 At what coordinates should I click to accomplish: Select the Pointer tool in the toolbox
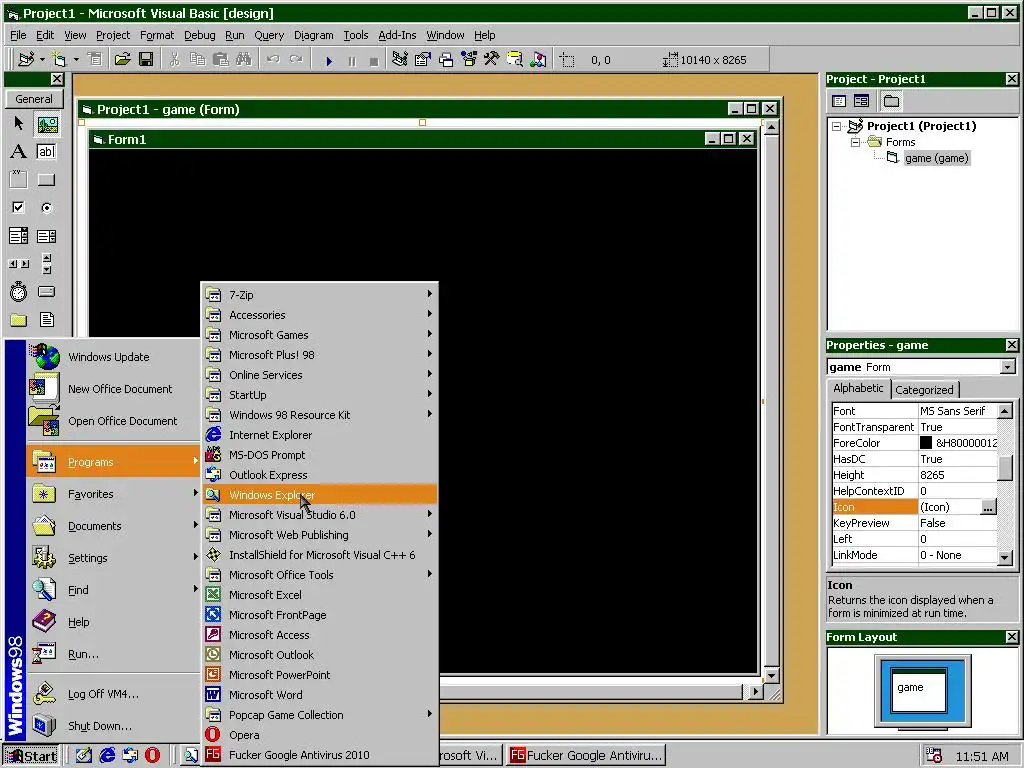point(18,123)
